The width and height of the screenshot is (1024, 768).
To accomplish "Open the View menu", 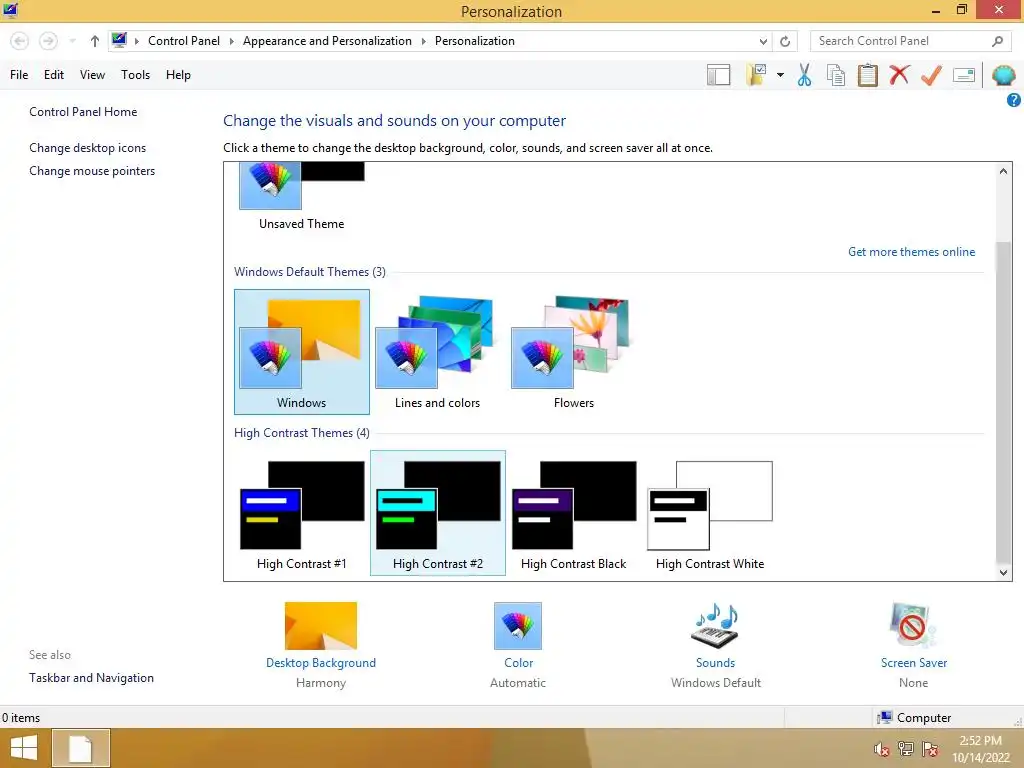I will [92, 75].
